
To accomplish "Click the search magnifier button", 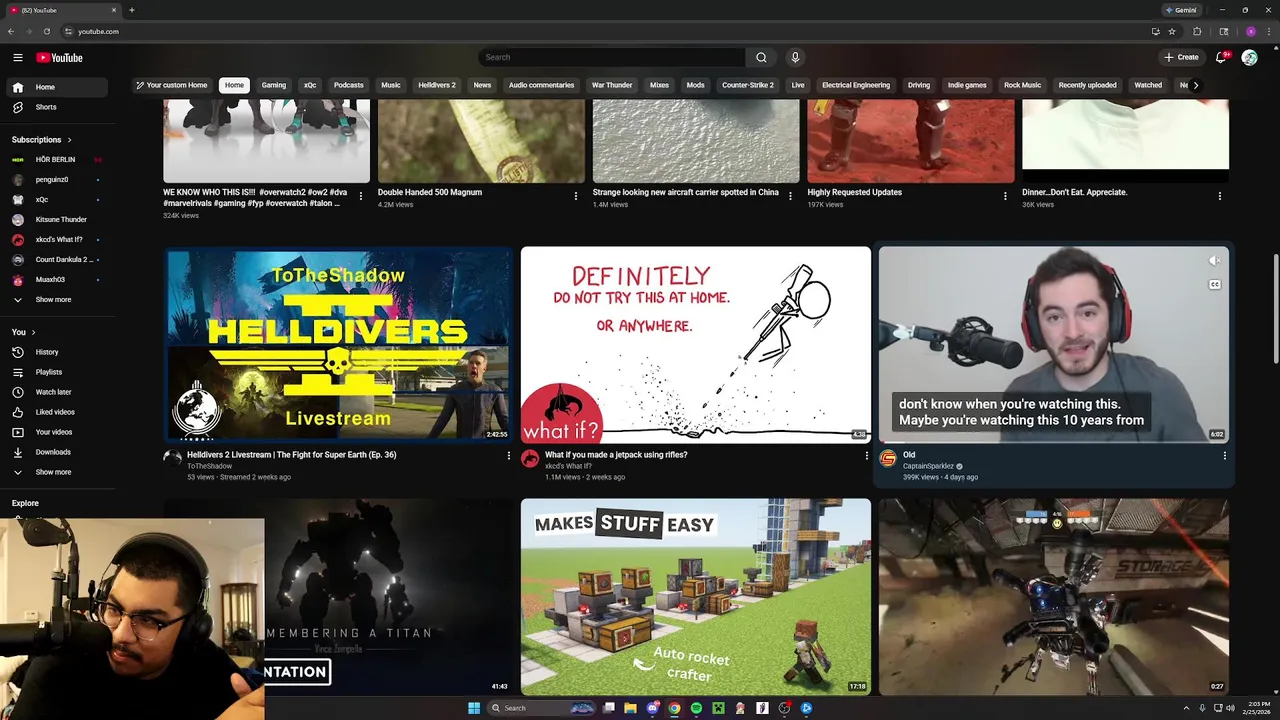I will point(761,57).
